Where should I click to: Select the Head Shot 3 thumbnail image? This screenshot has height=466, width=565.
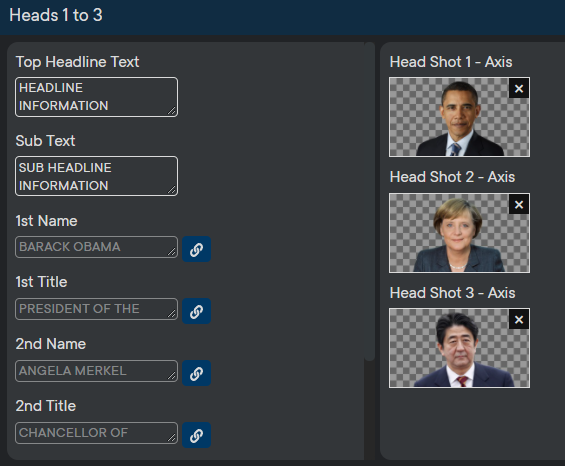click(x=459, y=348)
